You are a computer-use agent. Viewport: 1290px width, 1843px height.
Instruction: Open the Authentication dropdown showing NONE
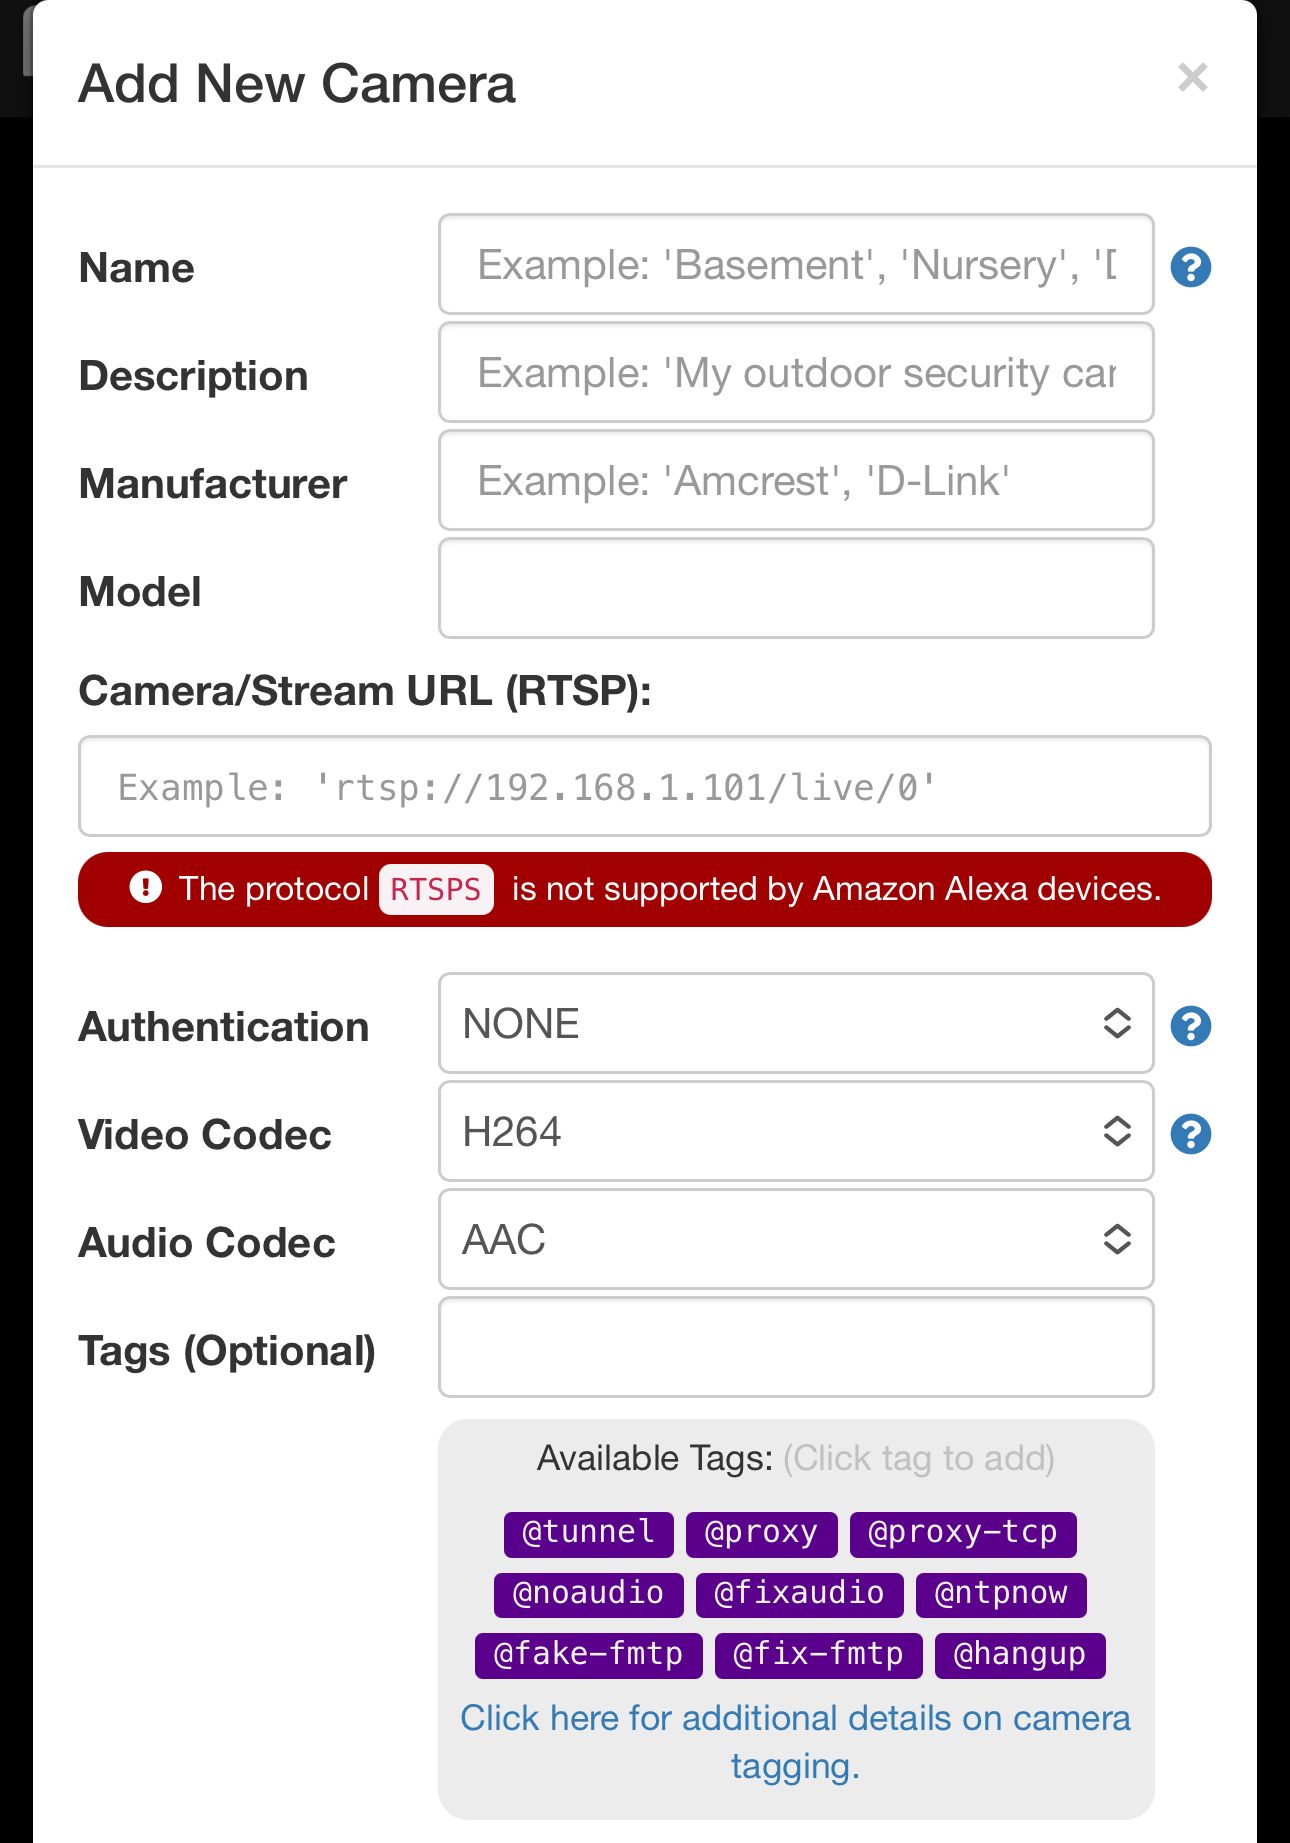coord(796,1024)
